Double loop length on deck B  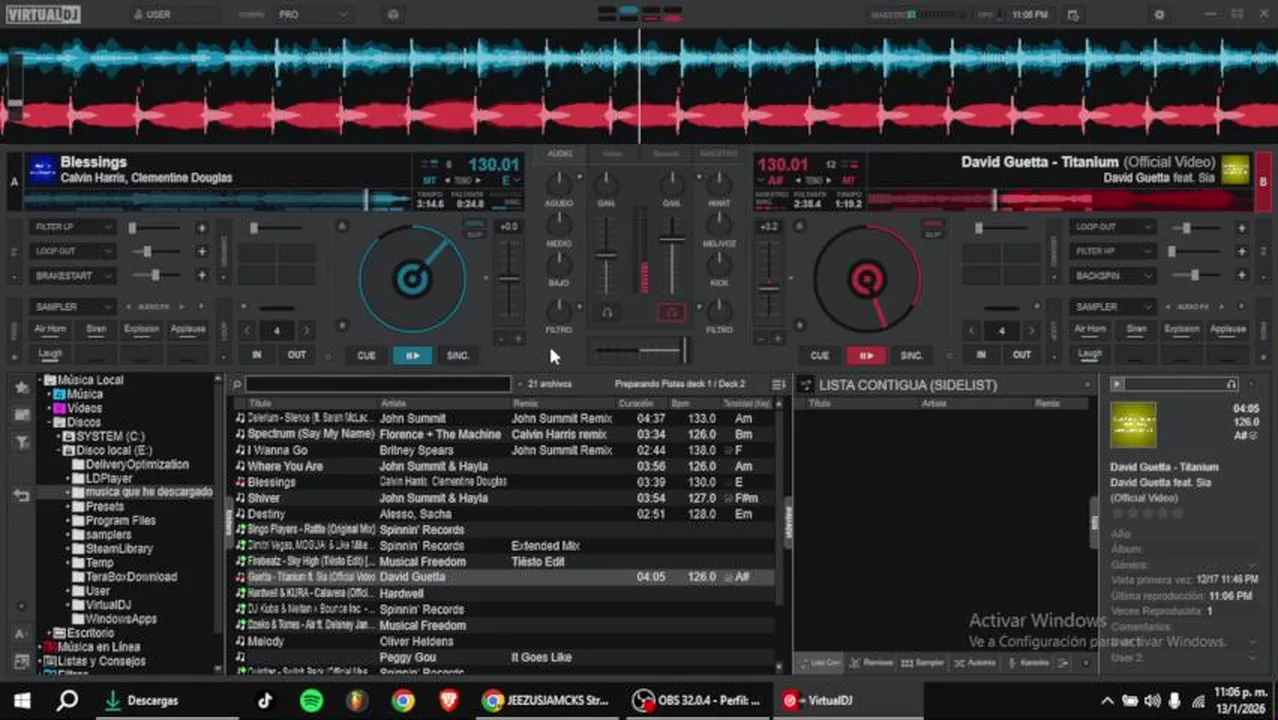[1031, 331]
